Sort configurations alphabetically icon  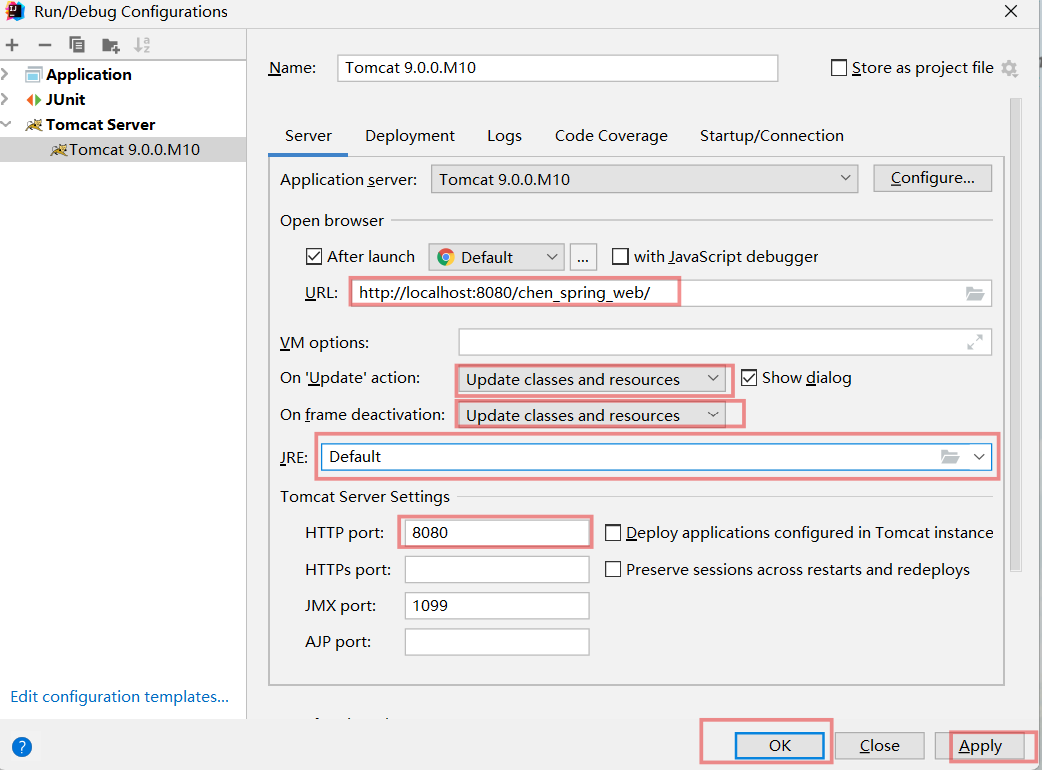pos(142,45)
